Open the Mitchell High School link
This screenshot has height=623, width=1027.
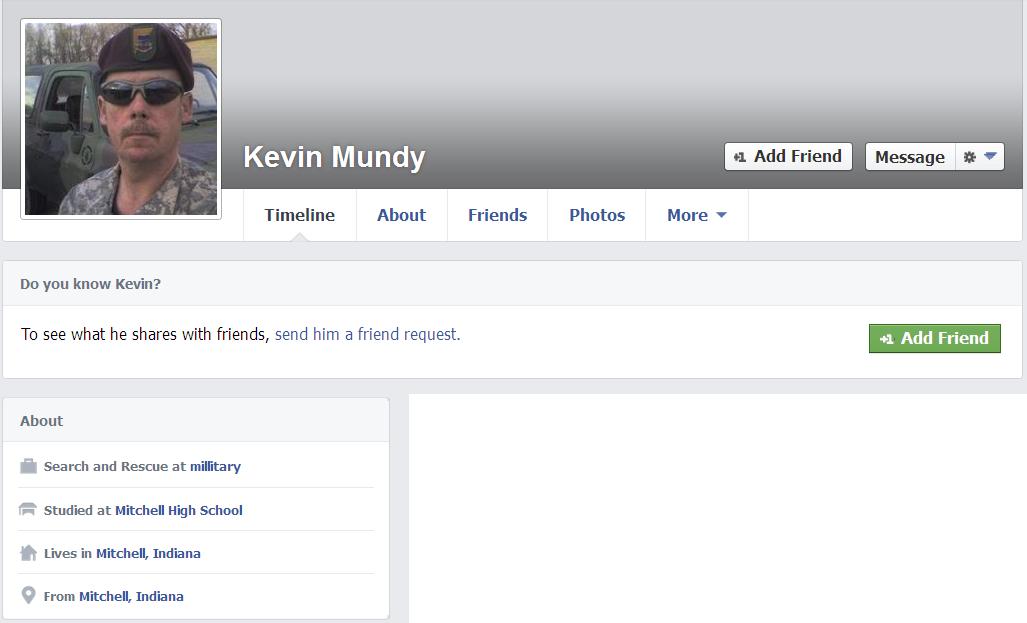[x=179, y=510]
